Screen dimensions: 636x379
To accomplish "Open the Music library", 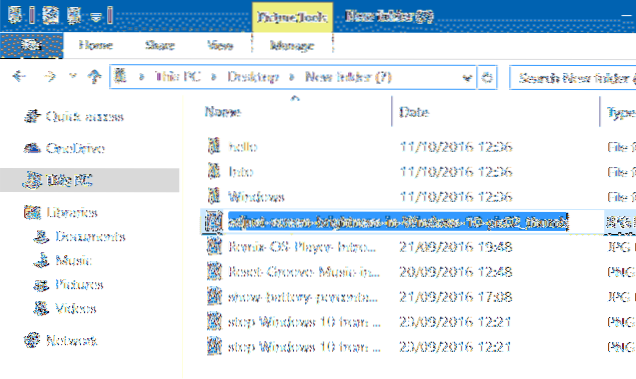I will pos(73,260).
